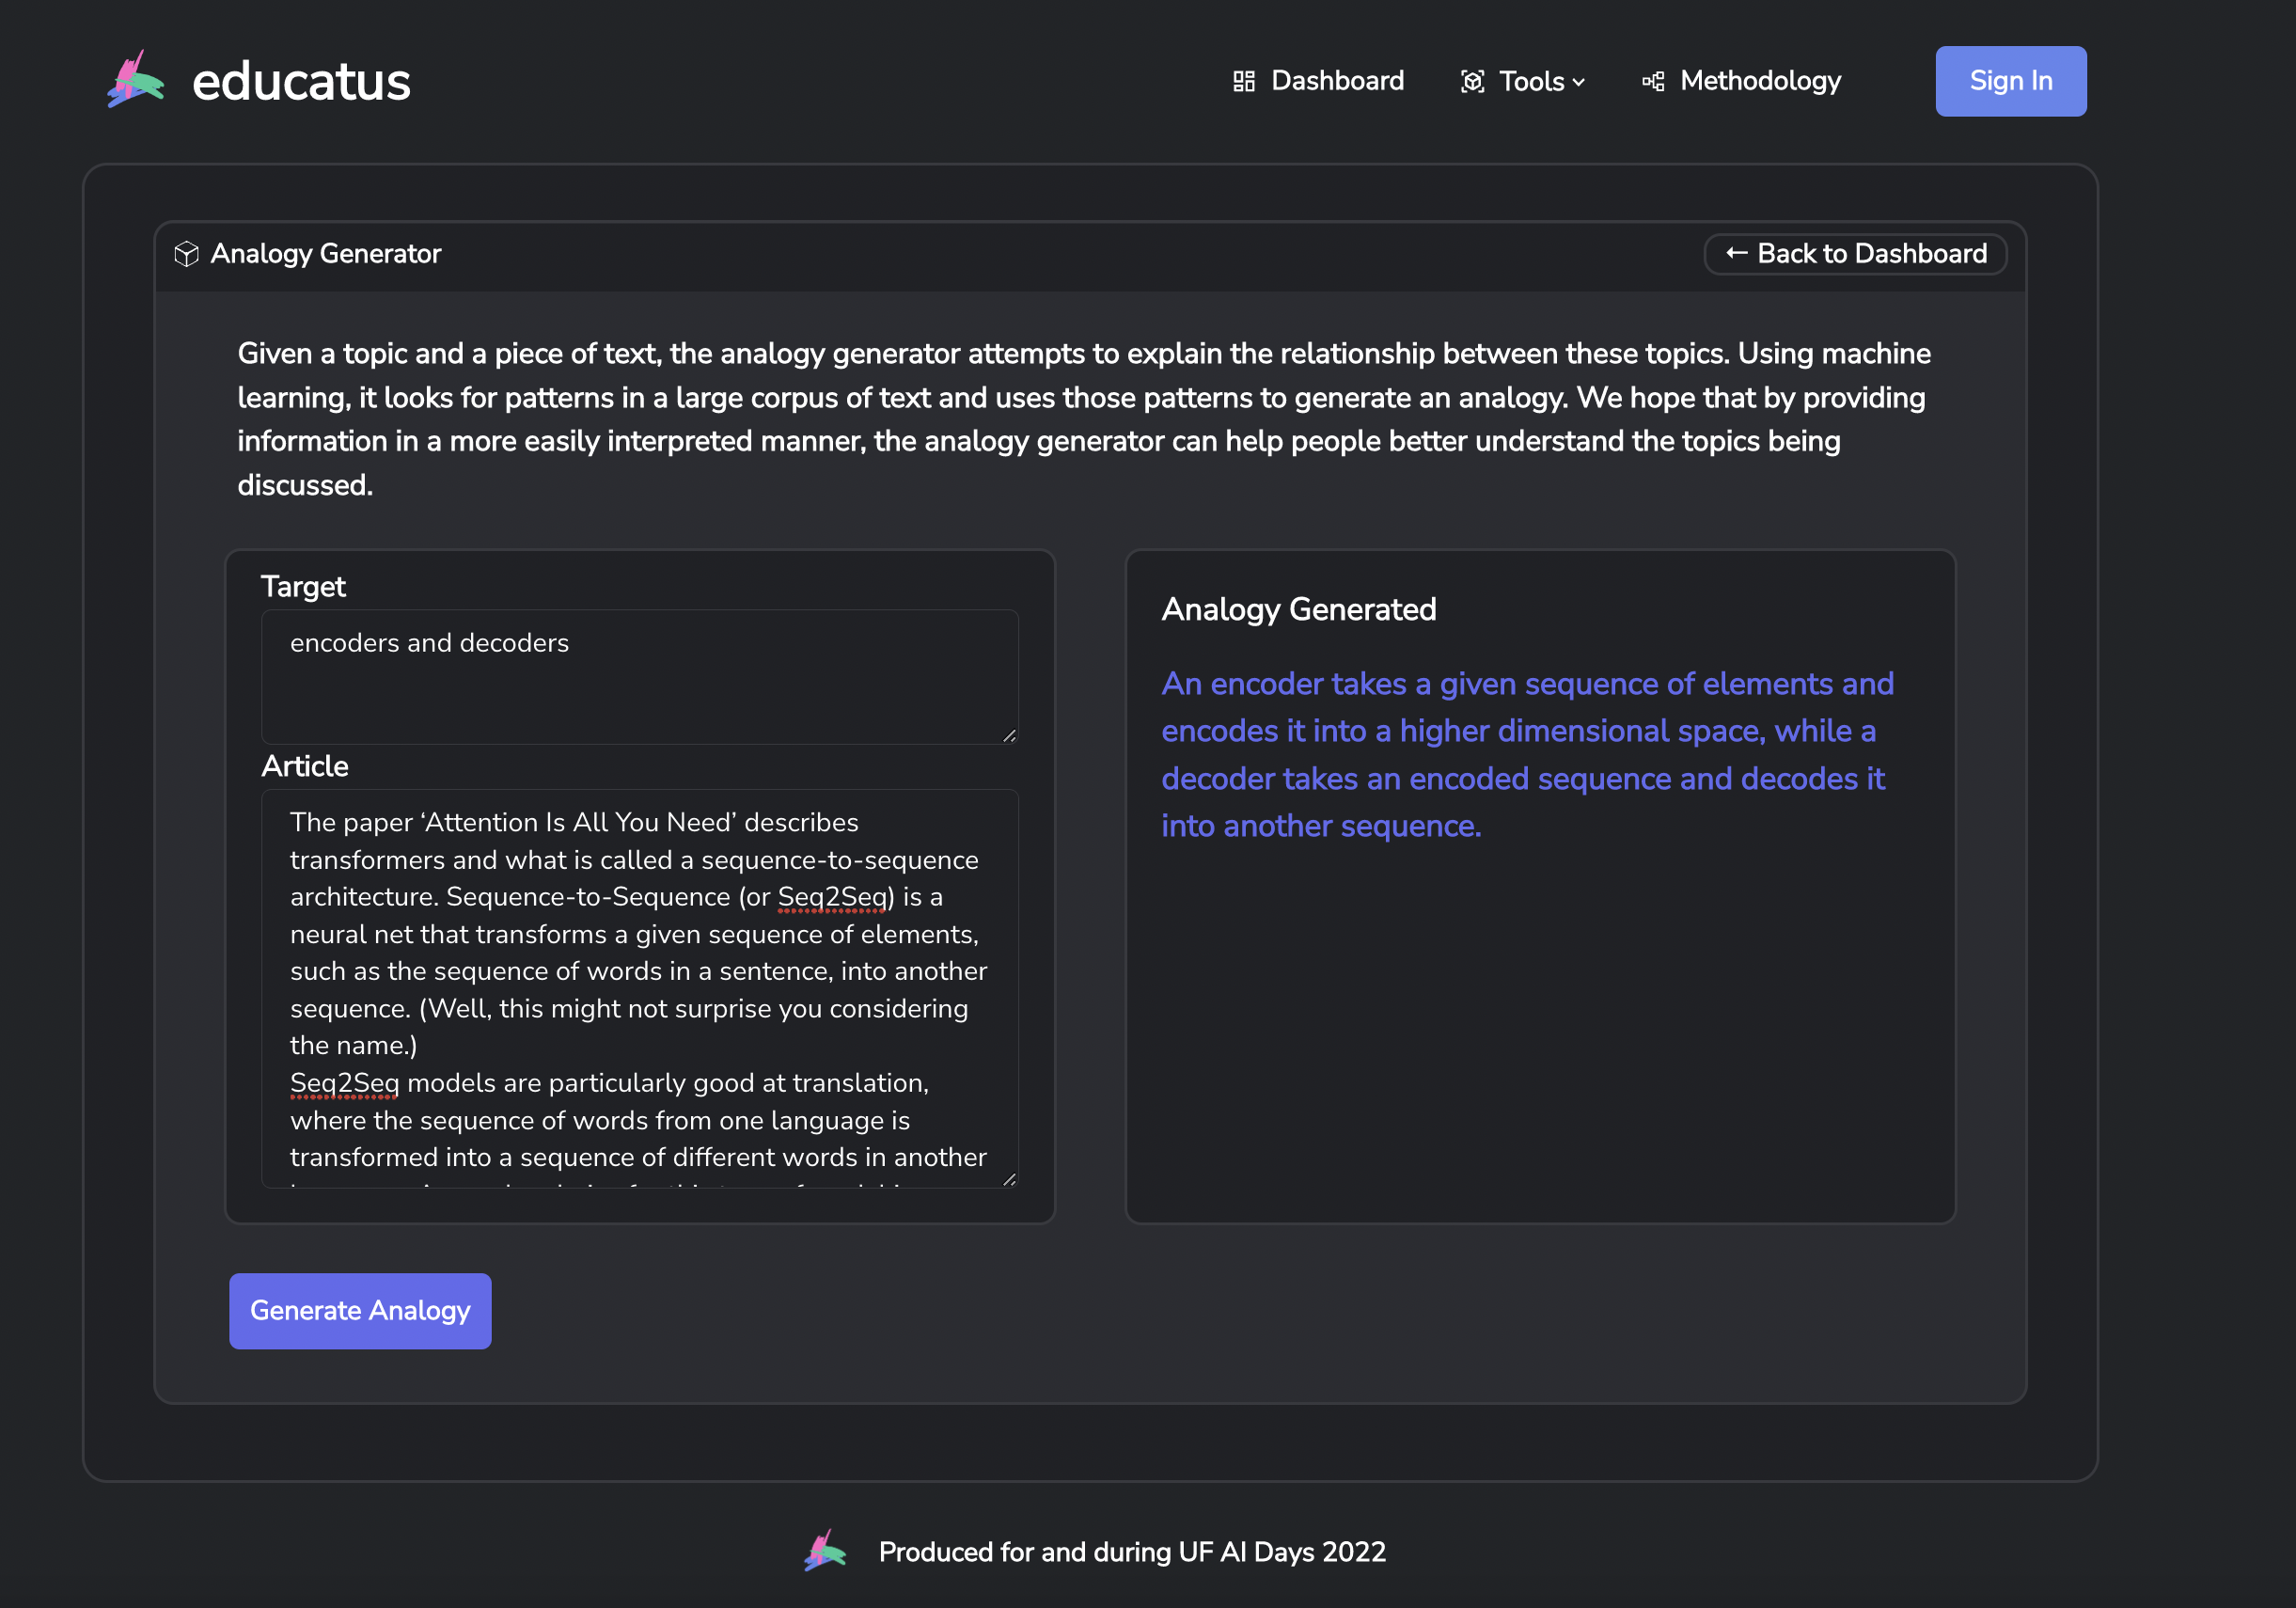Click the Analogy Generator cube icon
Viewport: 2296px width, 1608px height.
[186, 254]
